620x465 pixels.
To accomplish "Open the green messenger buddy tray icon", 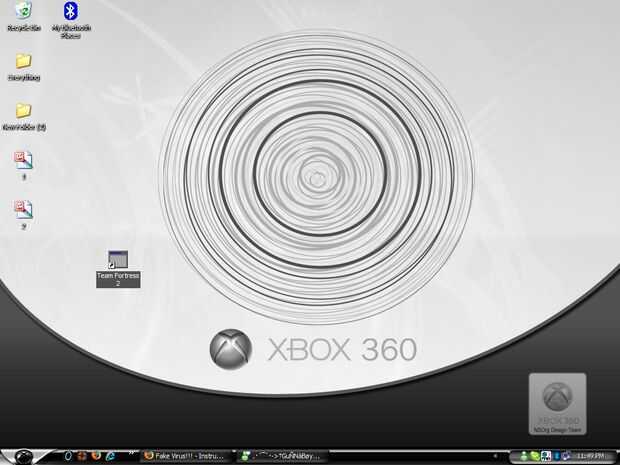I will pos(524,456).
